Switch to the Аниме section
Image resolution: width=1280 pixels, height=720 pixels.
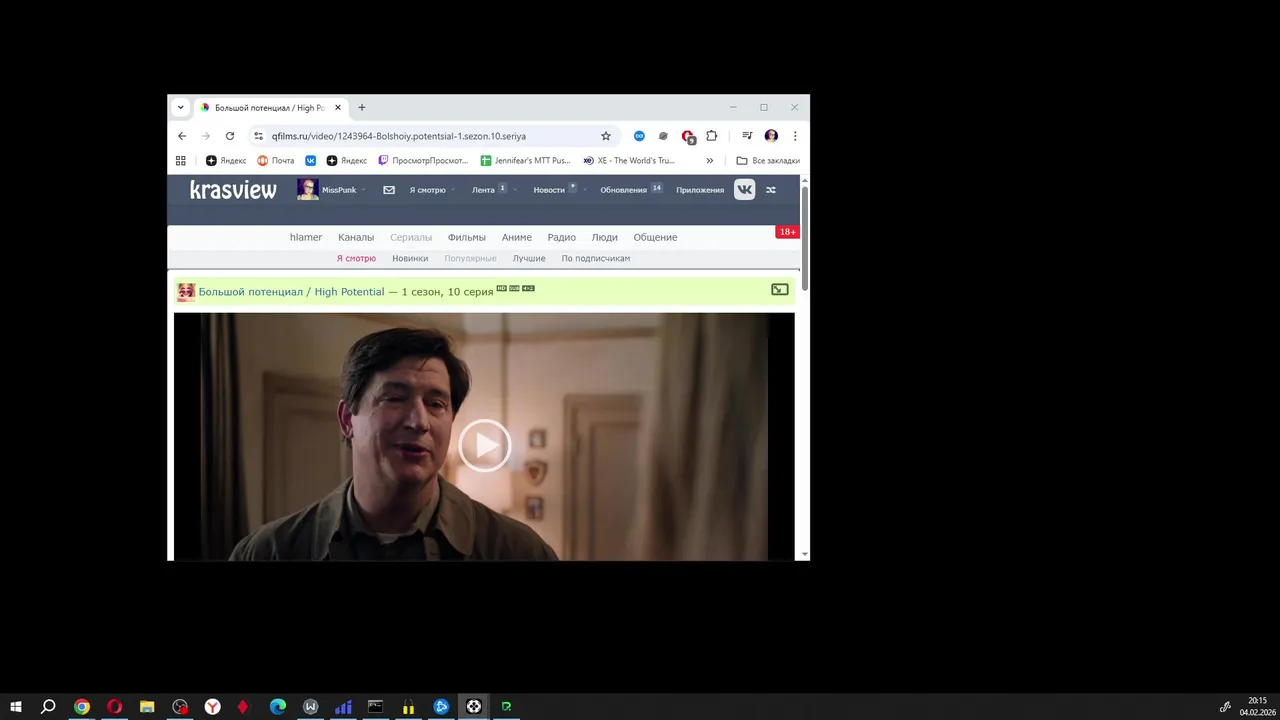point(517,237)
